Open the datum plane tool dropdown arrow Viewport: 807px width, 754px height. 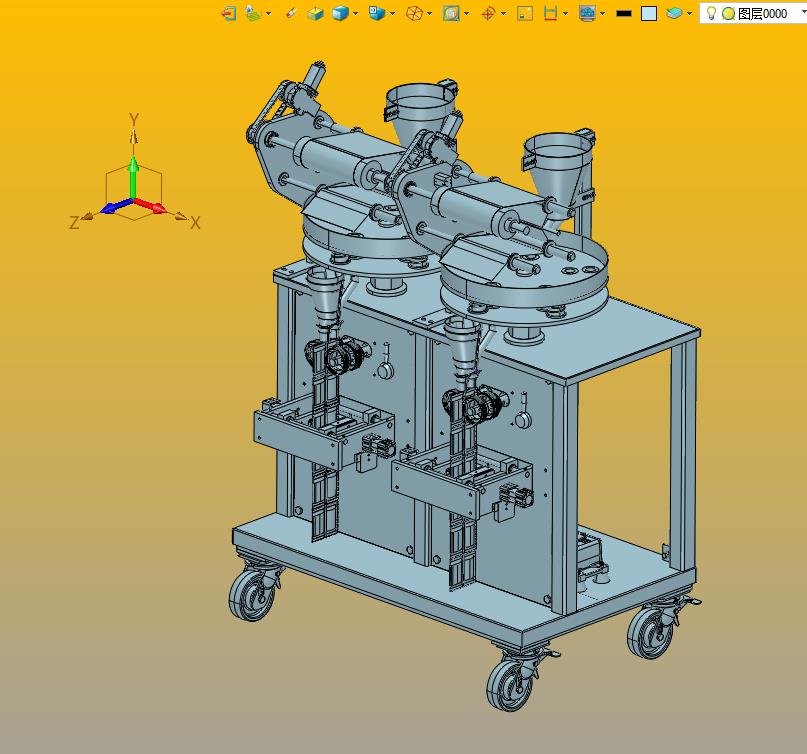pyautogui.click(x=268, y=13)
